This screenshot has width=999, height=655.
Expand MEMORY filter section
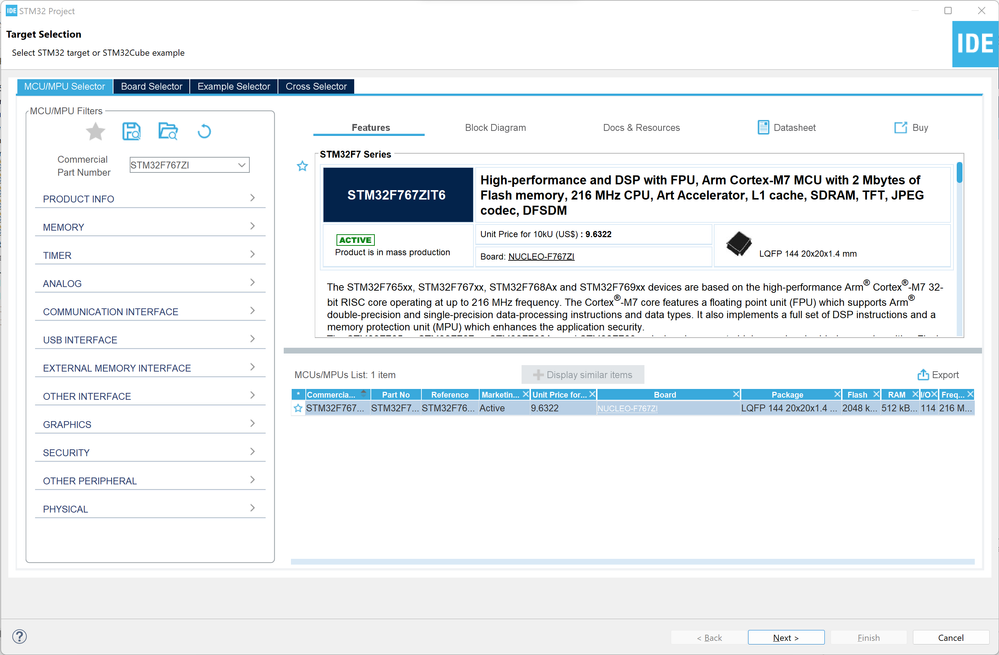[x=150, y=227]
